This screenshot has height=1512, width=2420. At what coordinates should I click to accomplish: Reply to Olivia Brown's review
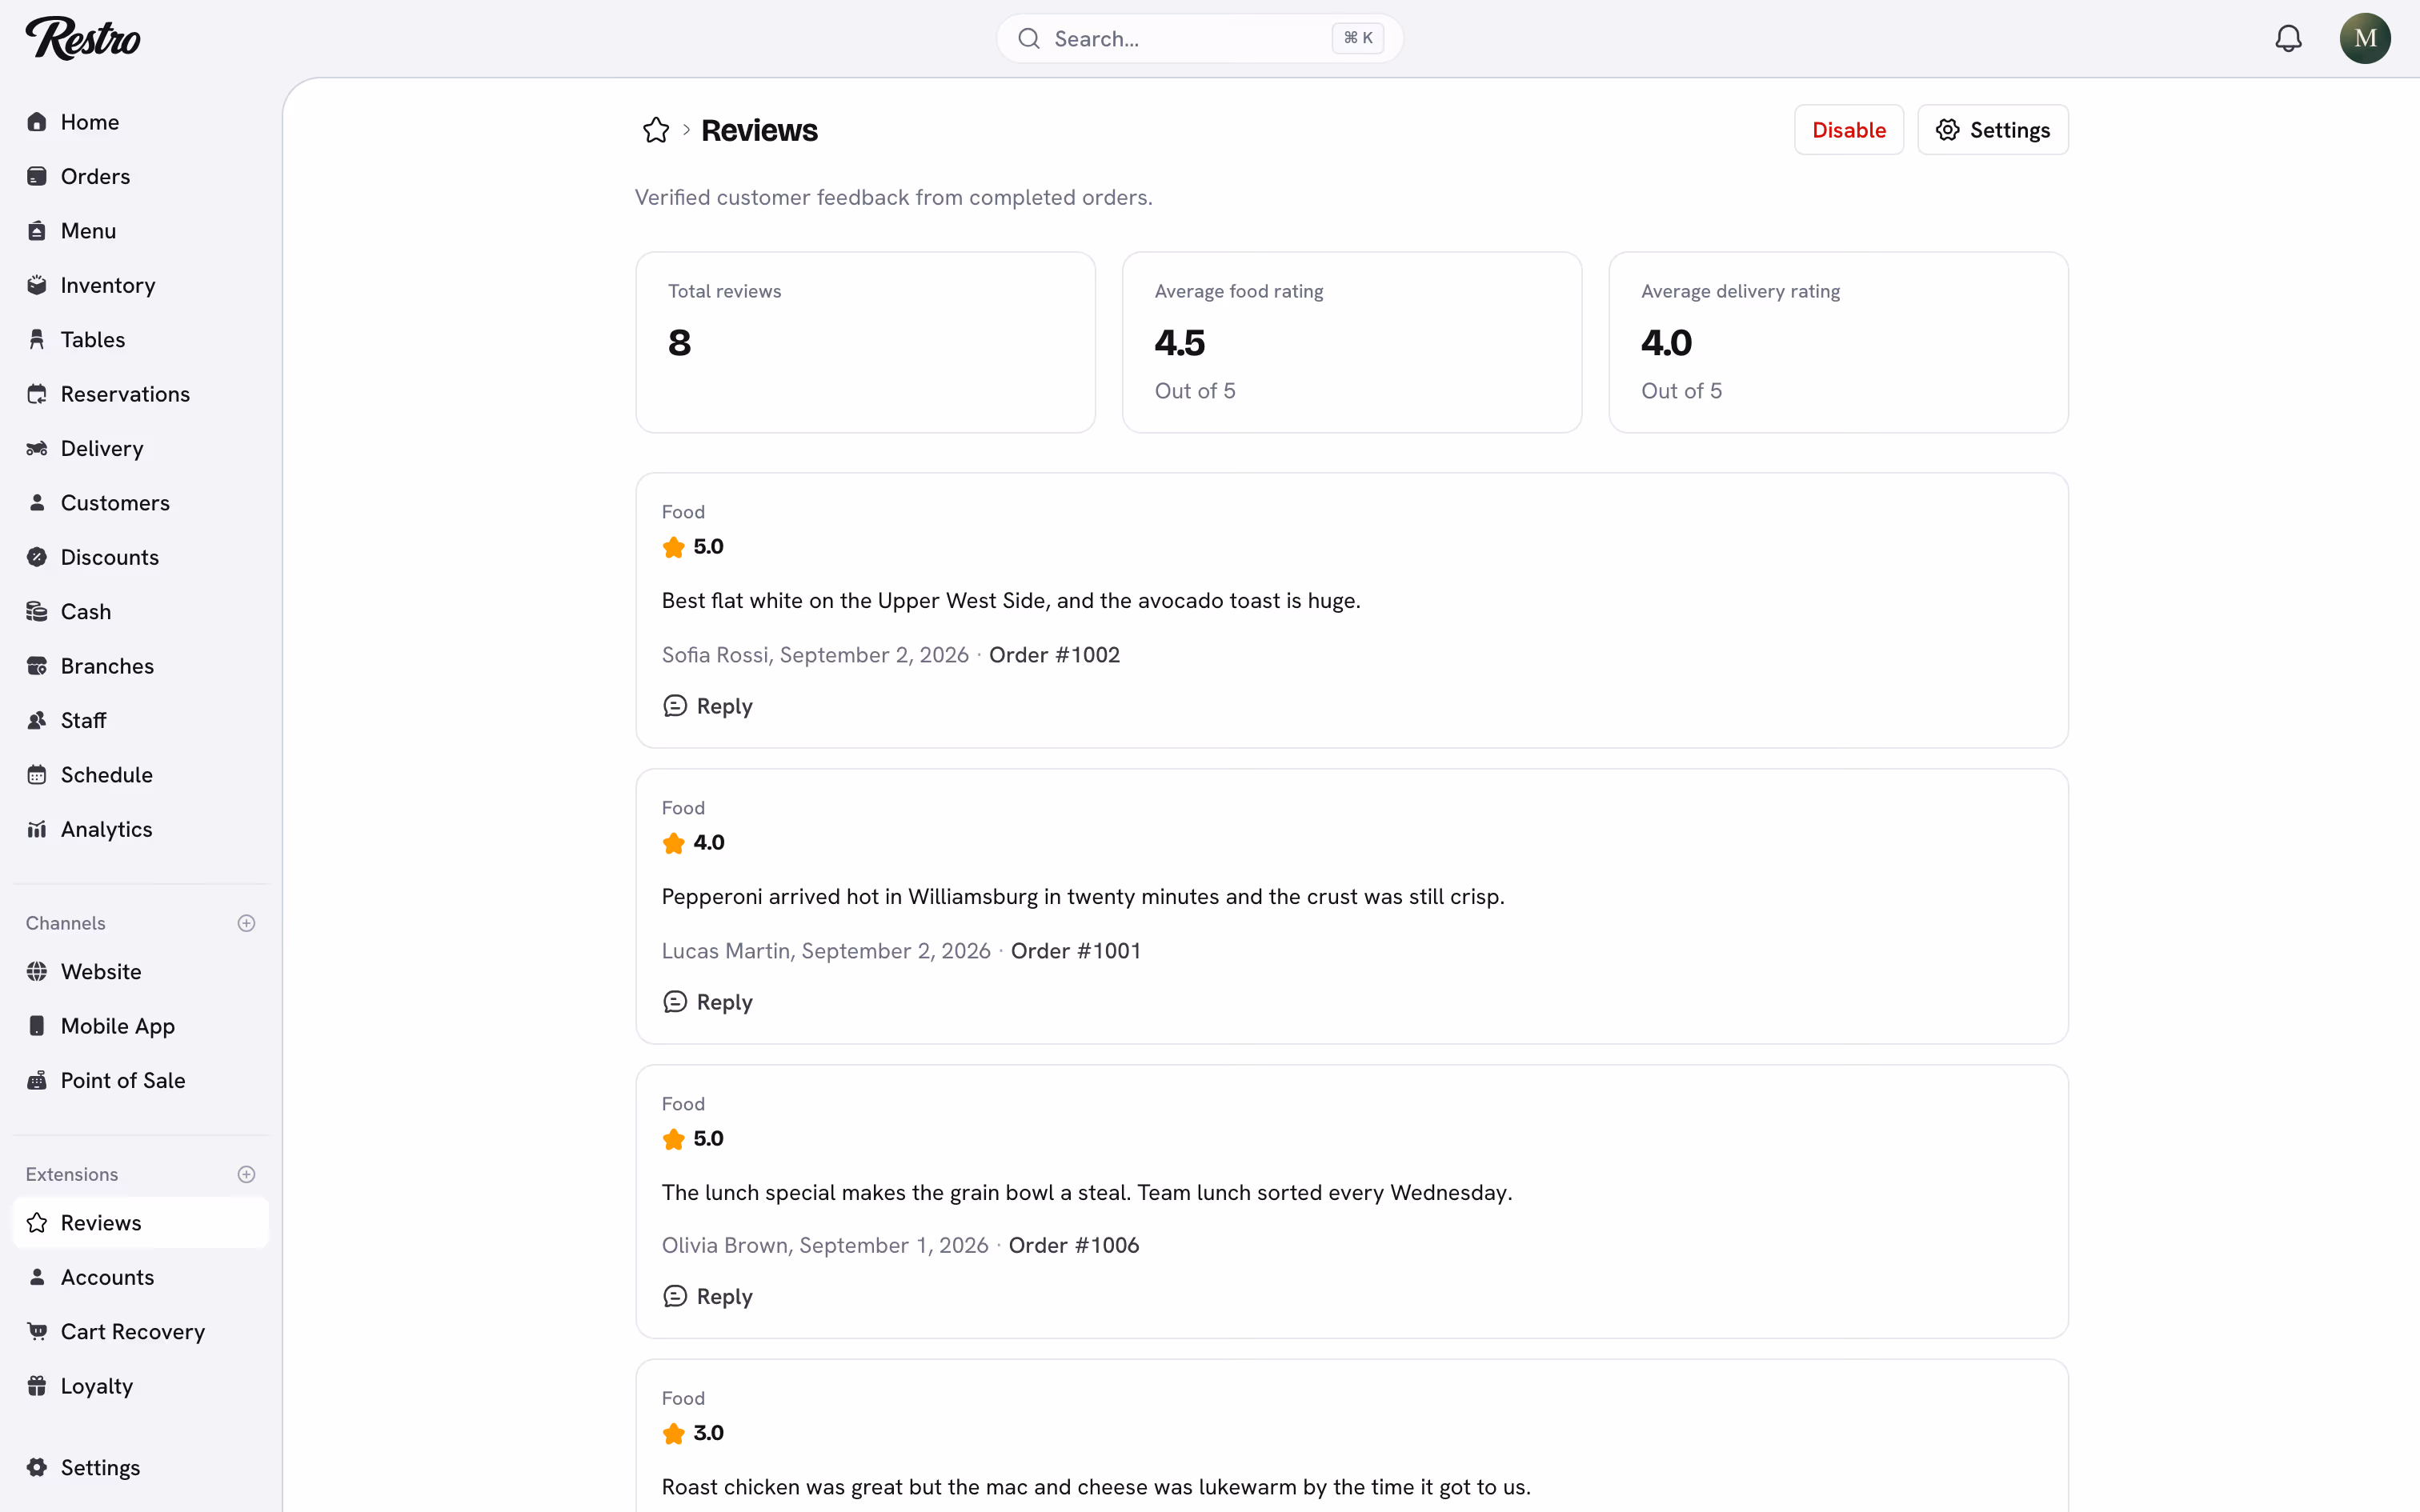point(707,1296)
